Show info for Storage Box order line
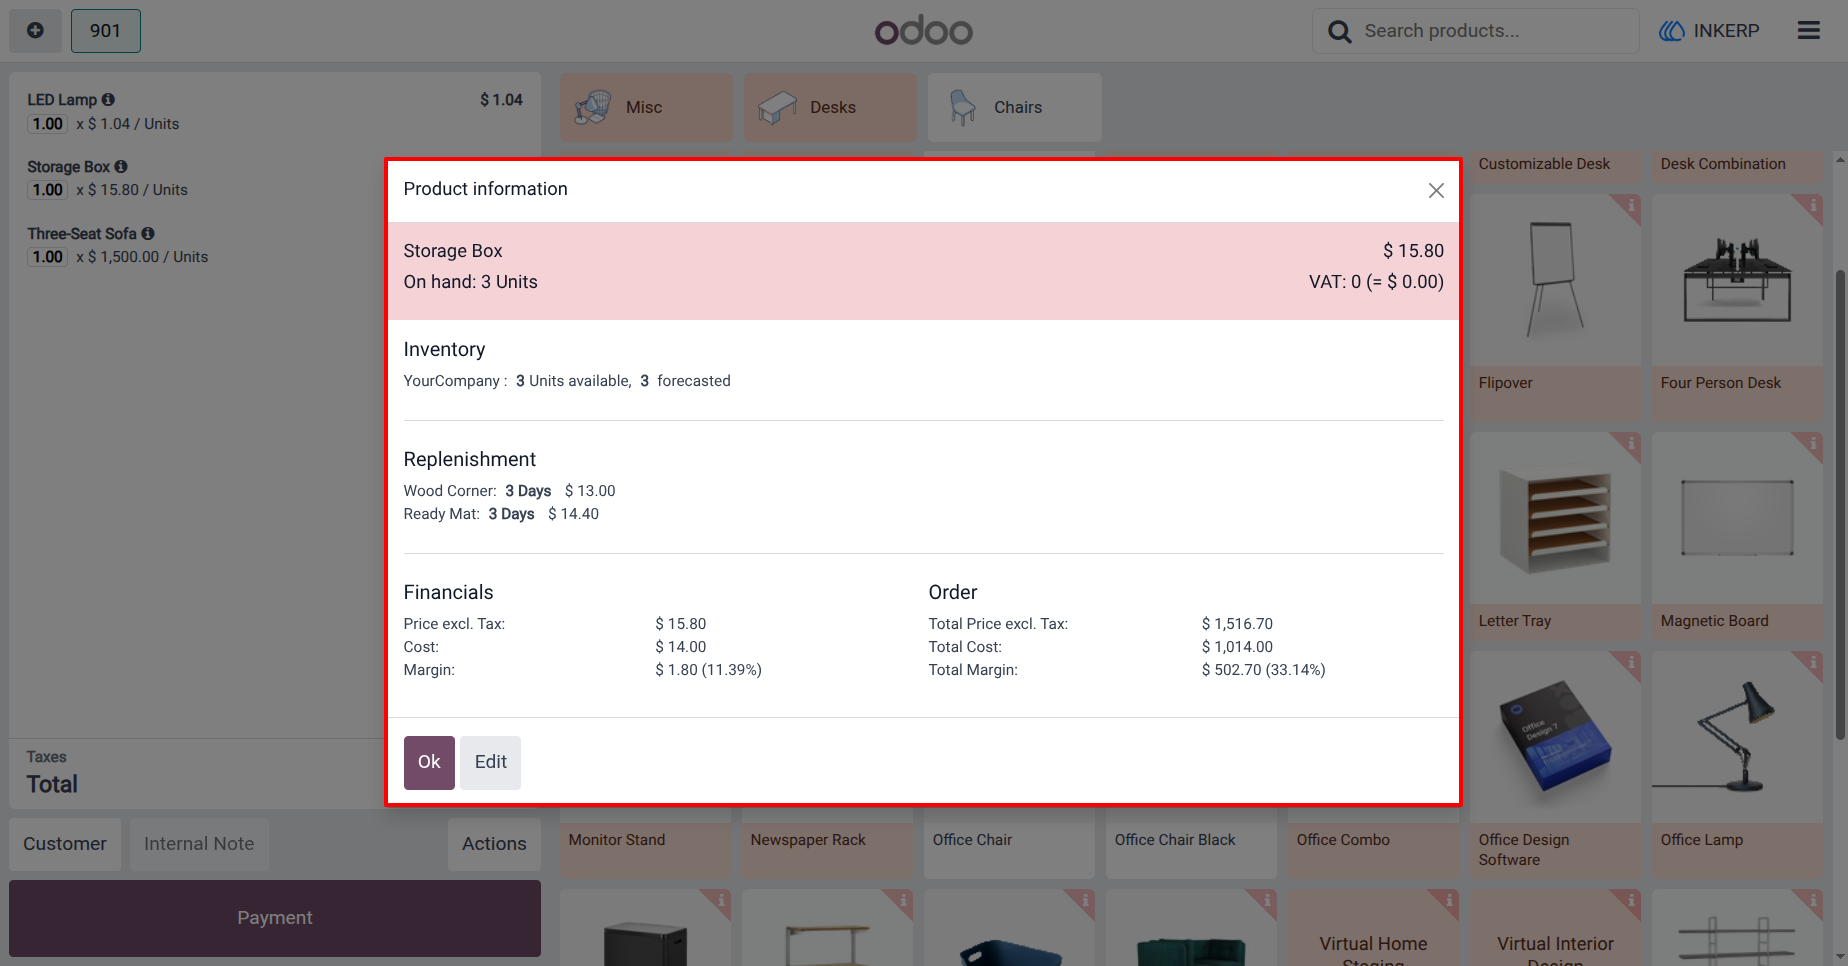 121,167
